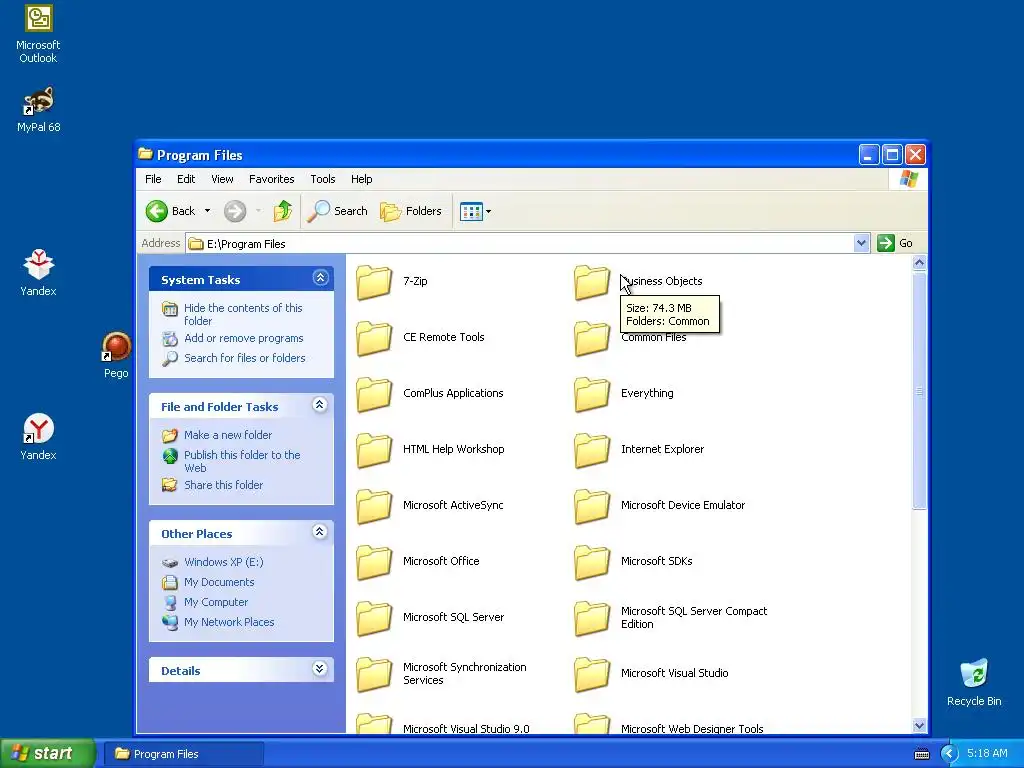Click Make a new folder link
Viewport: 1024px width, 768px height.
point(228,435)
